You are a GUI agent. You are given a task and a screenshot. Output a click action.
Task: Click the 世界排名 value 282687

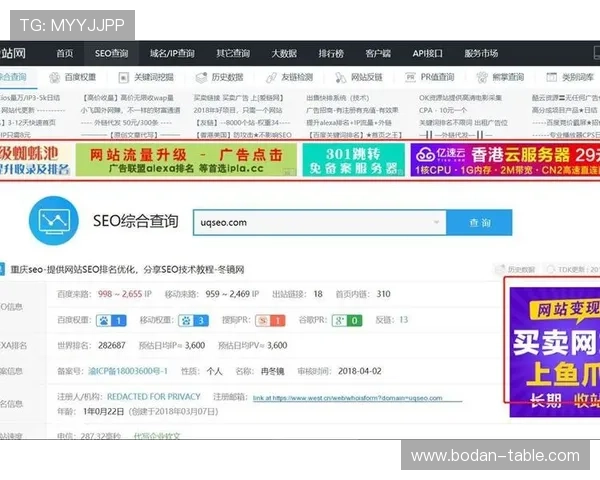[x=111, y=345]
